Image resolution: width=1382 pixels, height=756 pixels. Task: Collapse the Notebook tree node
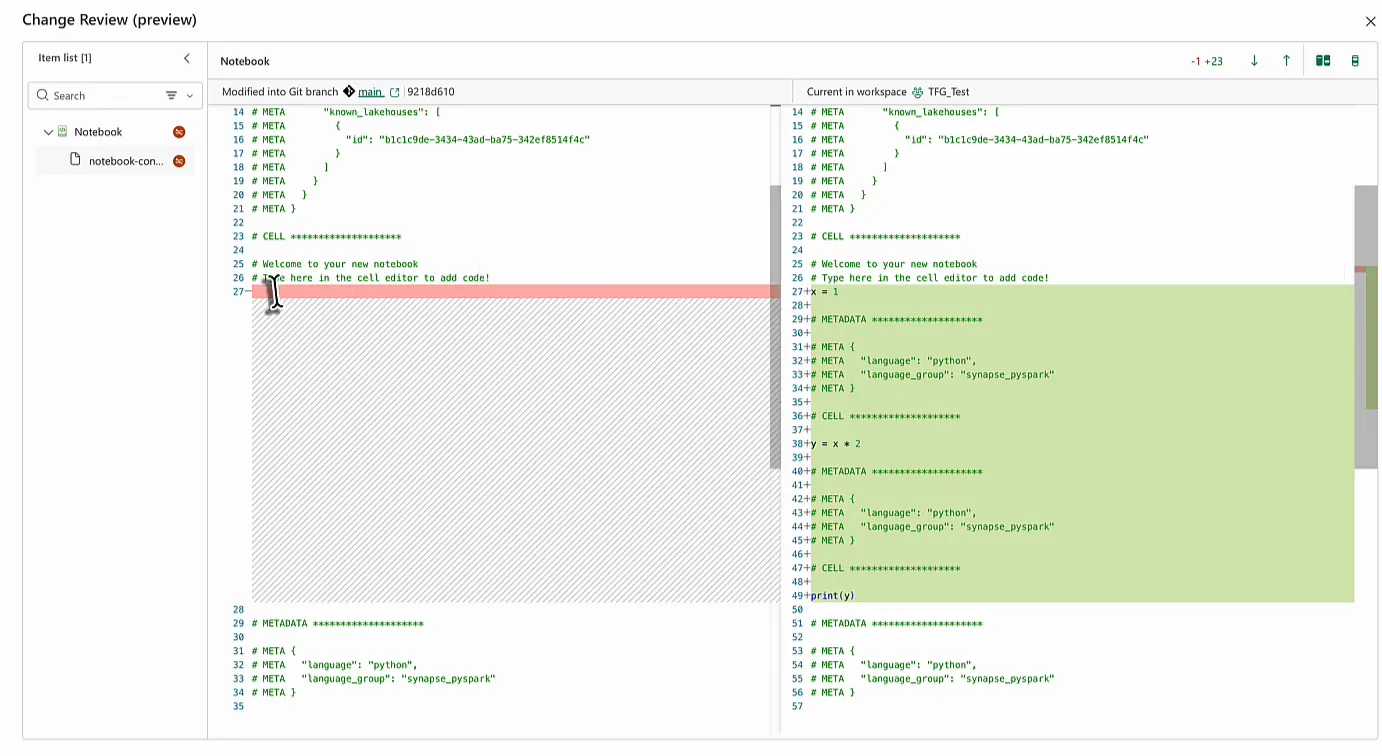point(48,132)
